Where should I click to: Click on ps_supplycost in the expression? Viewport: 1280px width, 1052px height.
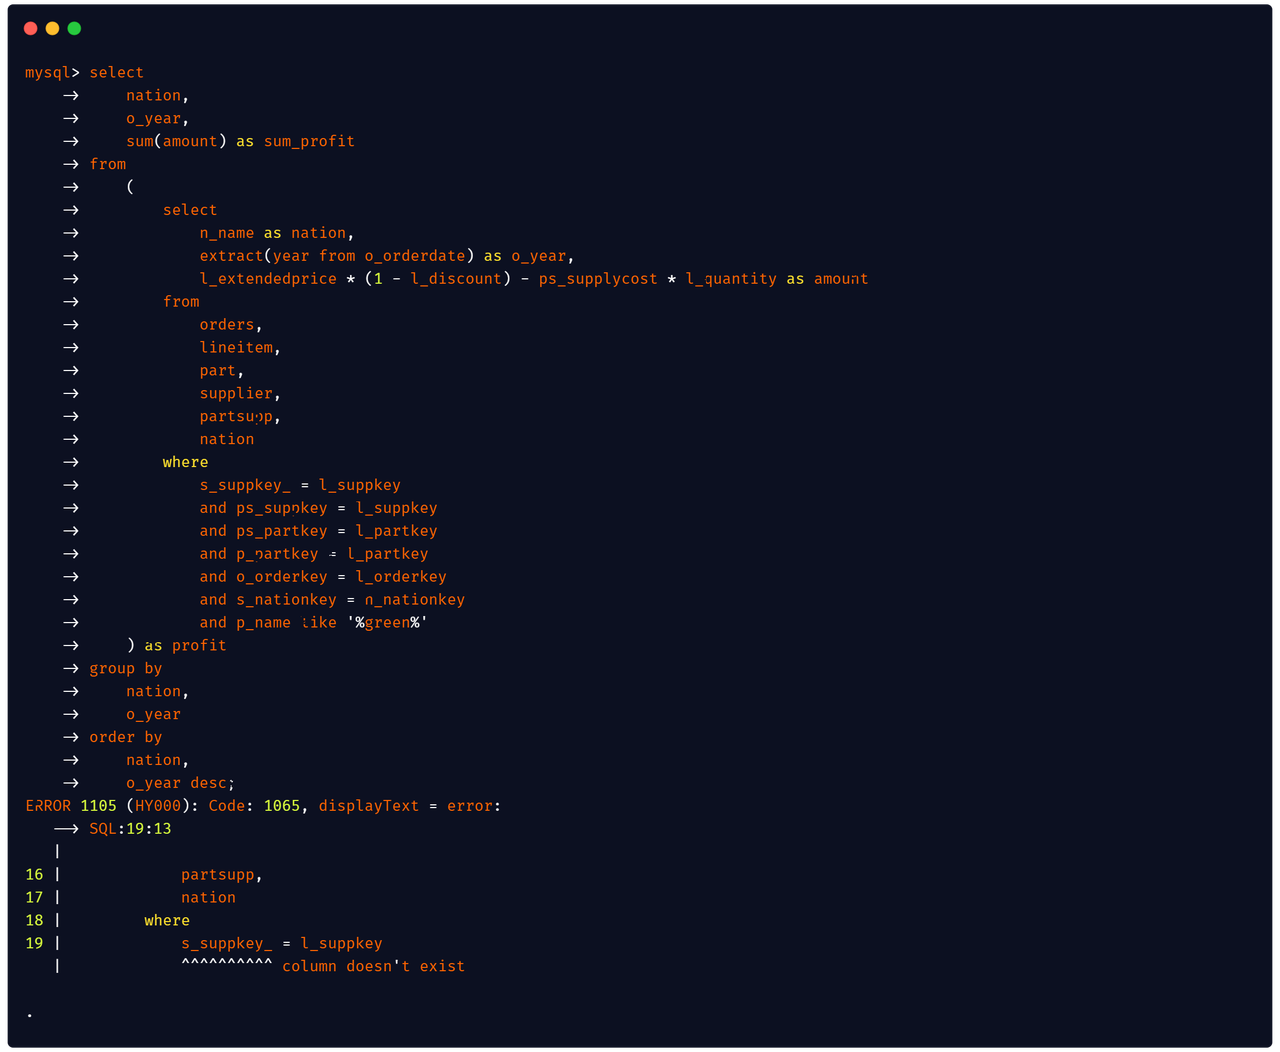pos(597,279)
